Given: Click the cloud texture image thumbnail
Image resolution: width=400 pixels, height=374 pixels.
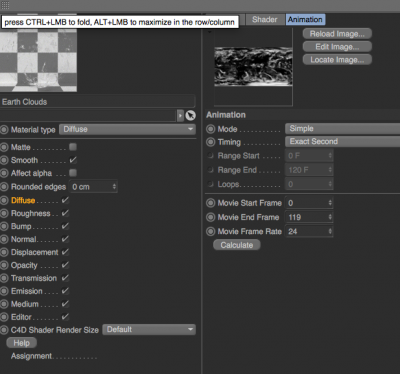Looking at the screenshot, I should [253, 66].
